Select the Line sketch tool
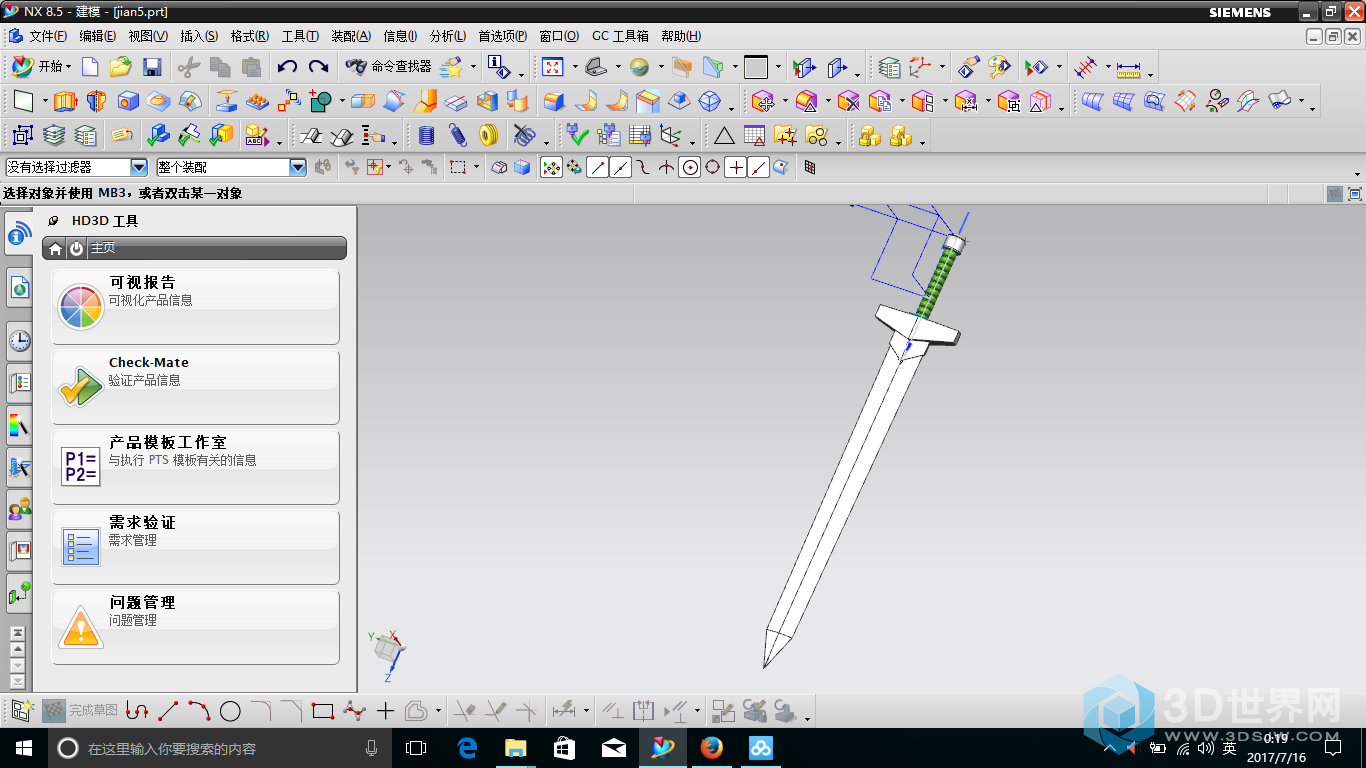The height and width of the screenshot is (768, 1366). (168, 711)
